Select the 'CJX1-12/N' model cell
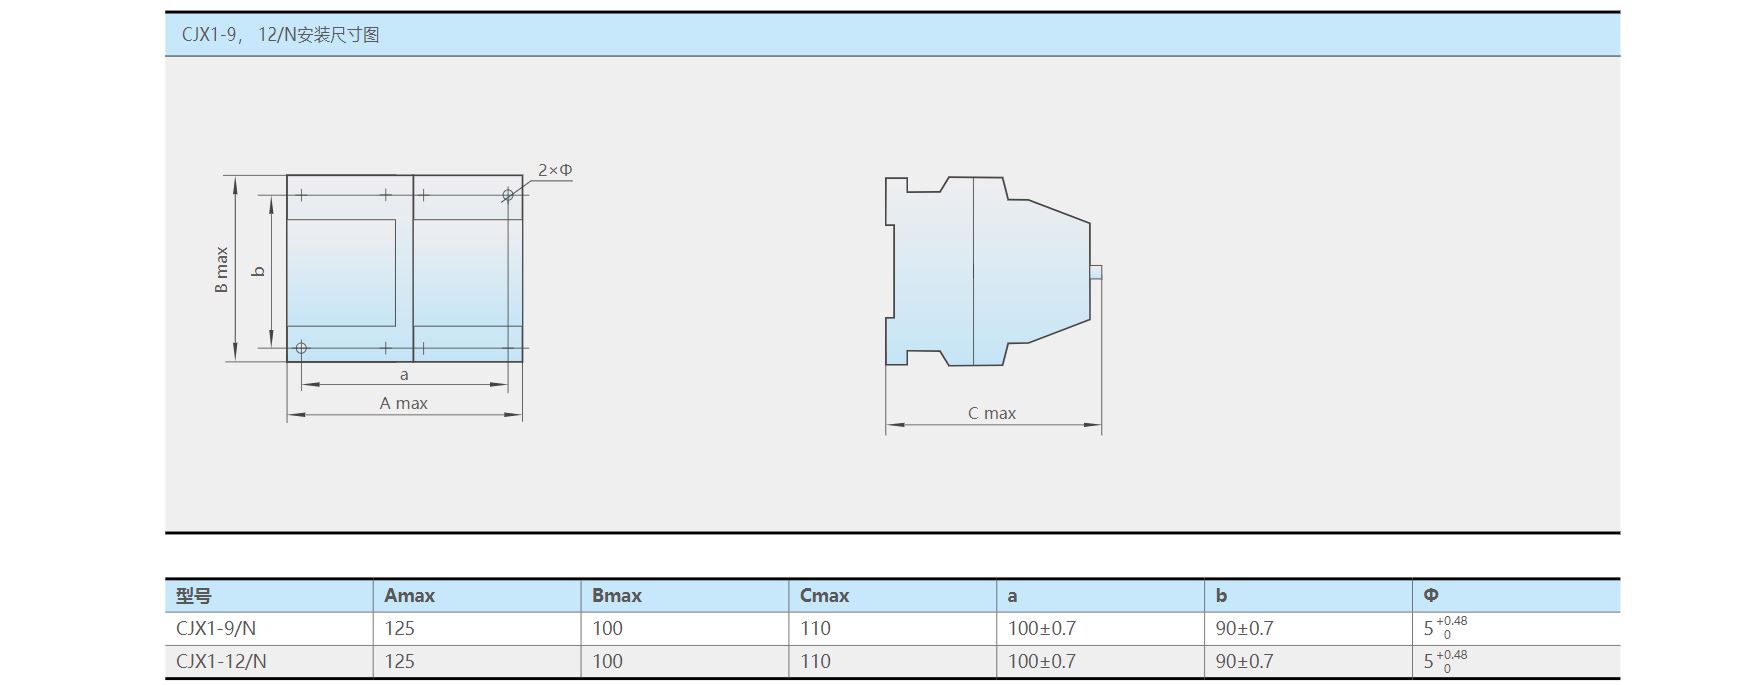 (221, 662)
